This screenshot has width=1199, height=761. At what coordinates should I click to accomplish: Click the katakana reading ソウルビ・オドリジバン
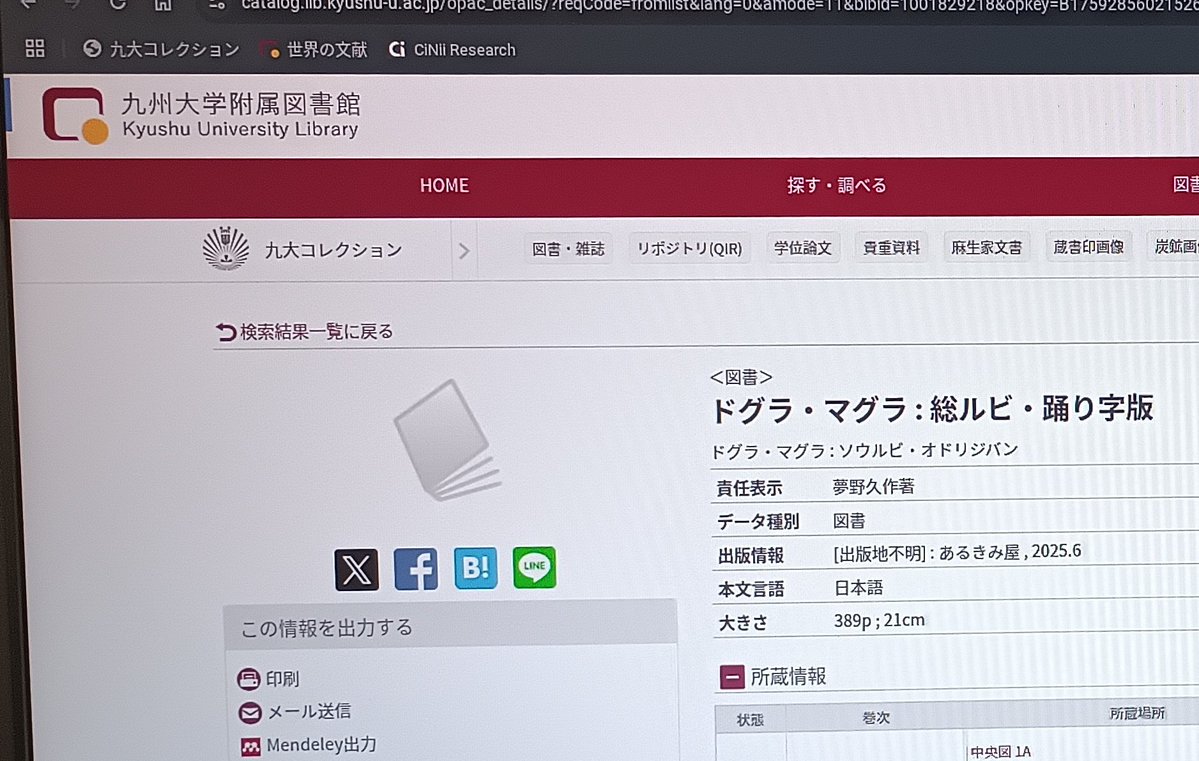(x=928, y=450)
